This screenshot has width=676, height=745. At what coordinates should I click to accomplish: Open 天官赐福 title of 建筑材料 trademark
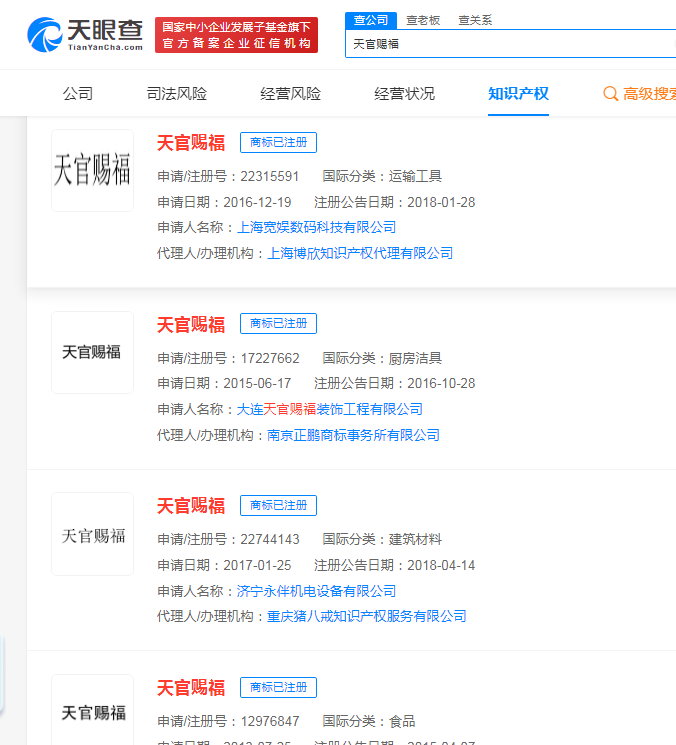tap(191, 506)
